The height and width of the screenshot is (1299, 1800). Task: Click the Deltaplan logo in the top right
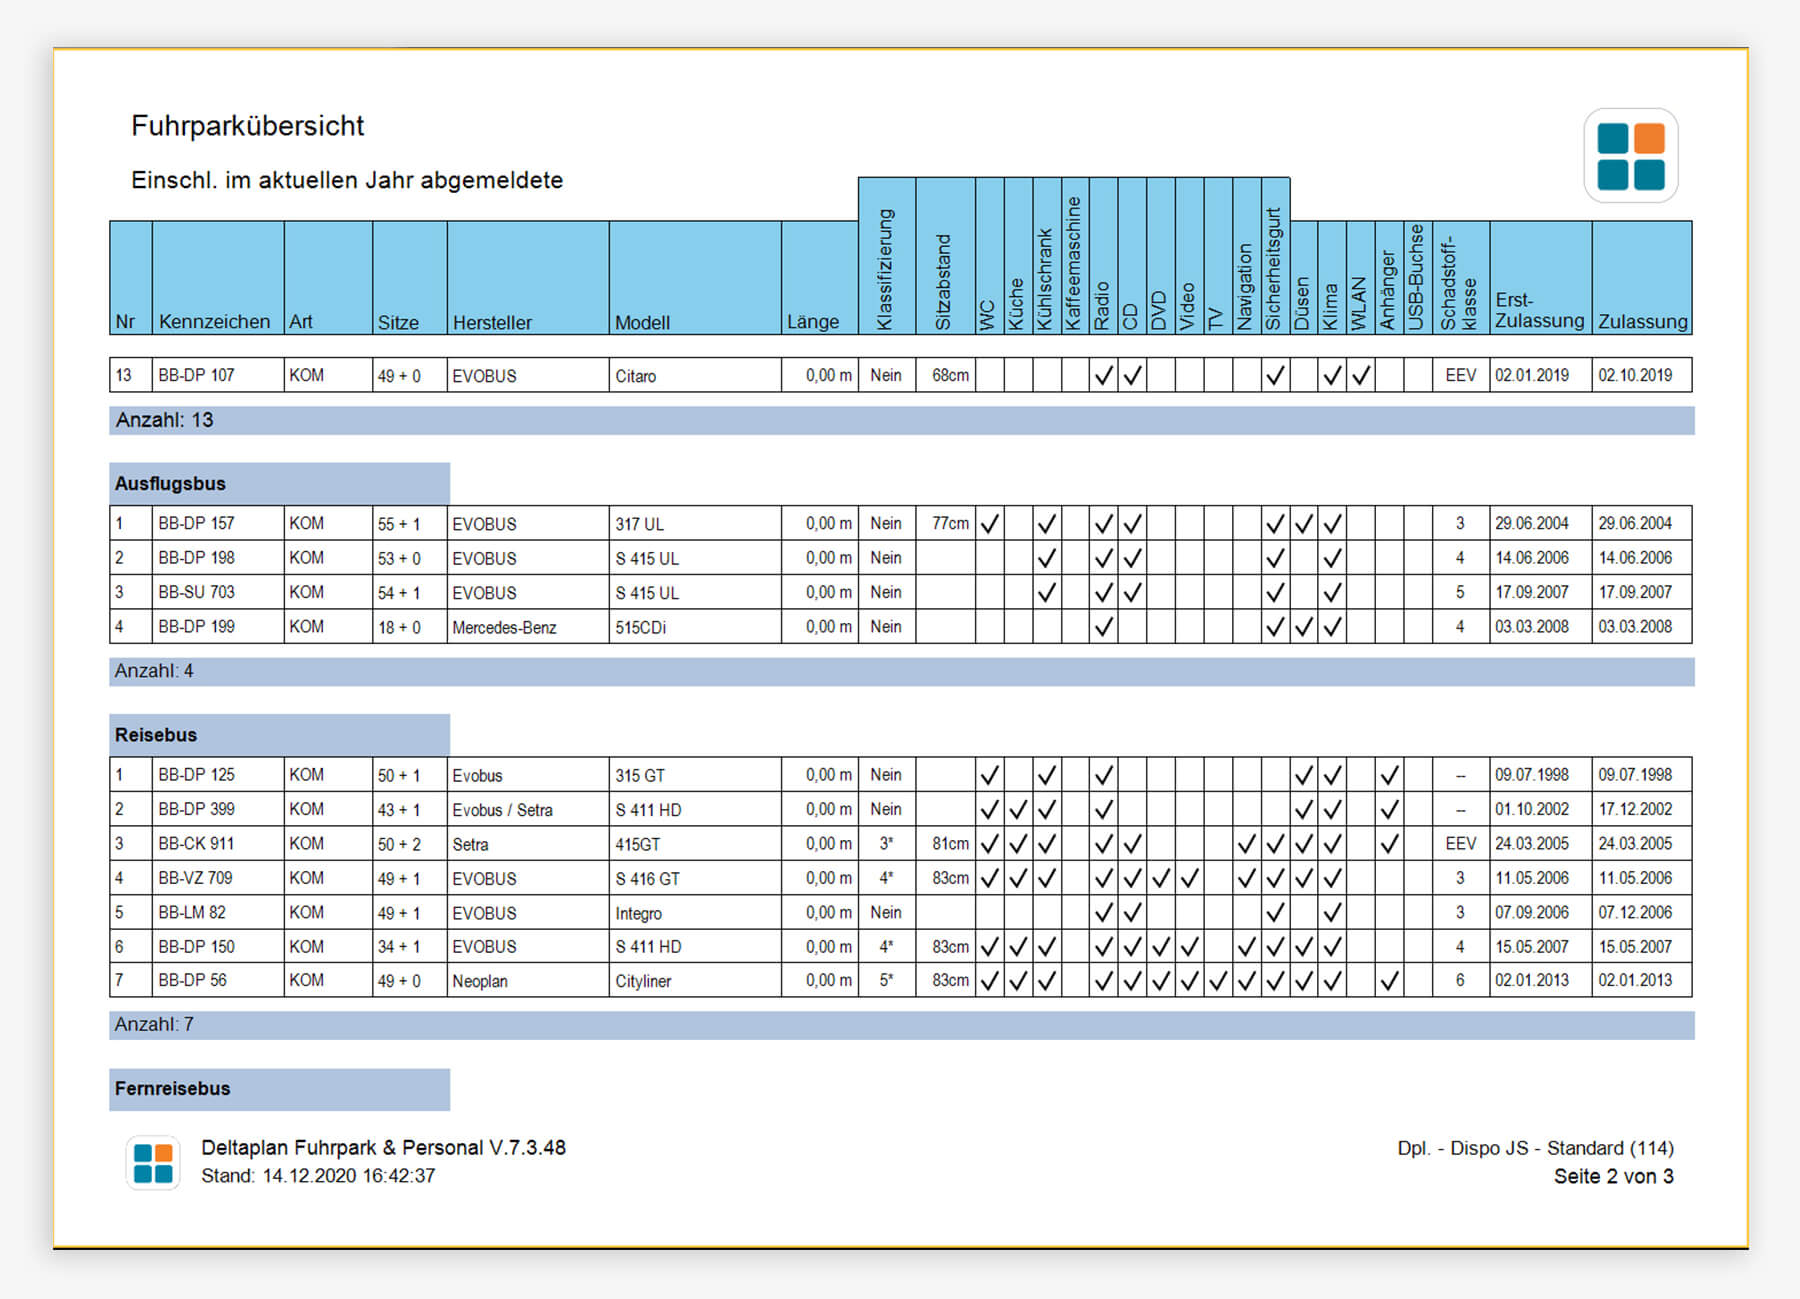pos(1630,156)
